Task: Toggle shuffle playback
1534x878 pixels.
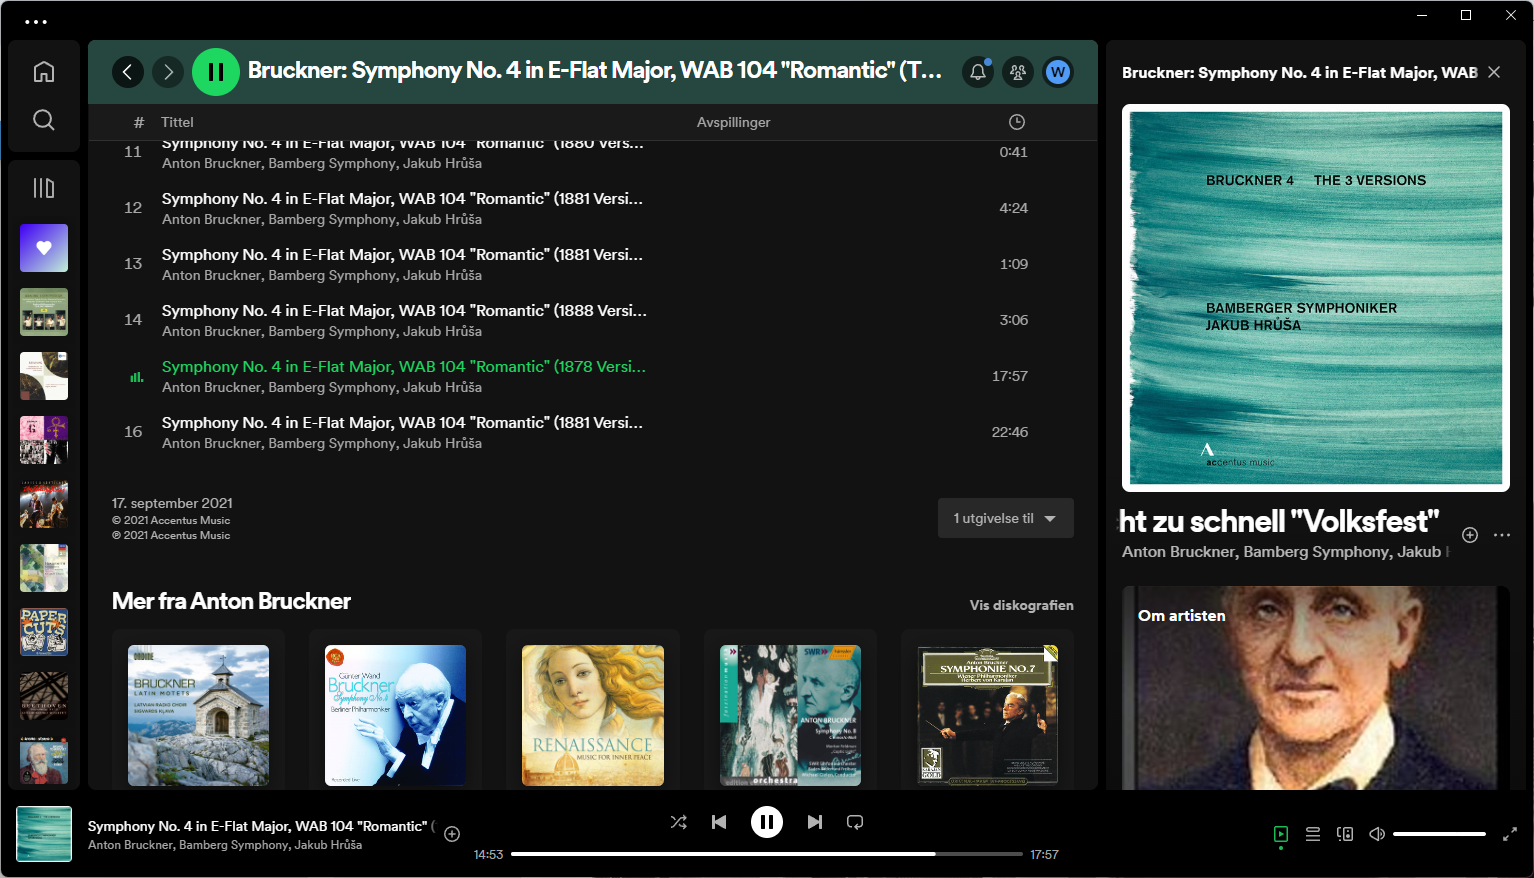Action: tap(679, 822)
